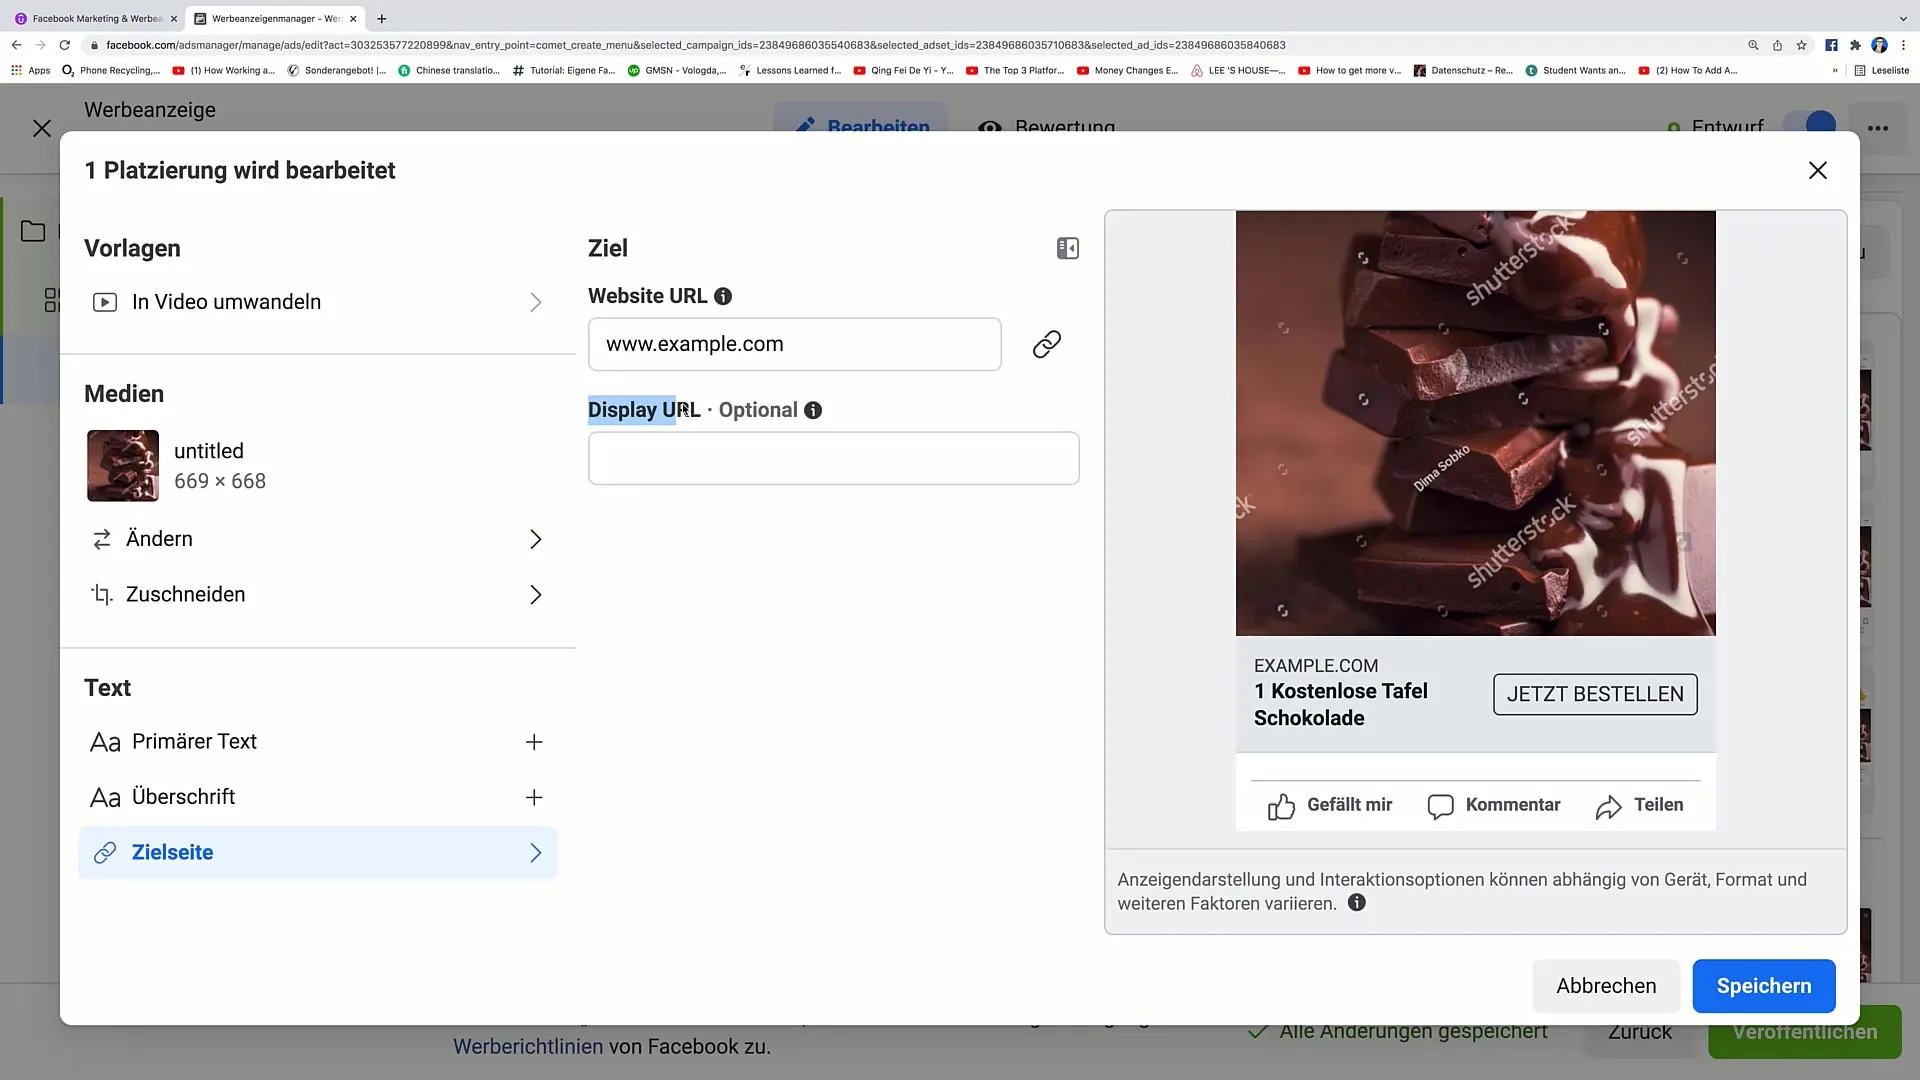1920x1080 pixels.
Task: Open the Leseliste reading list
Action: (1881, 70)
